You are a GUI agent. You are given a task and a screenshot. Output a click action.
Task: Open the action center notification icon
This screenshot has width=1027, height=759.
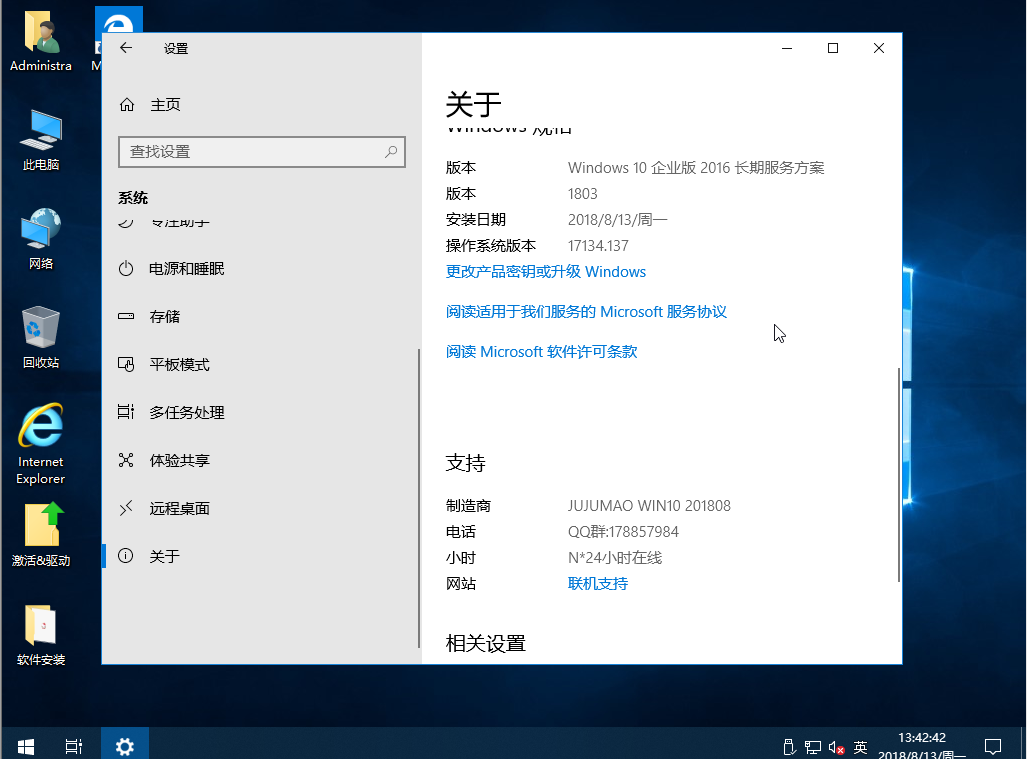coord(993,746)
